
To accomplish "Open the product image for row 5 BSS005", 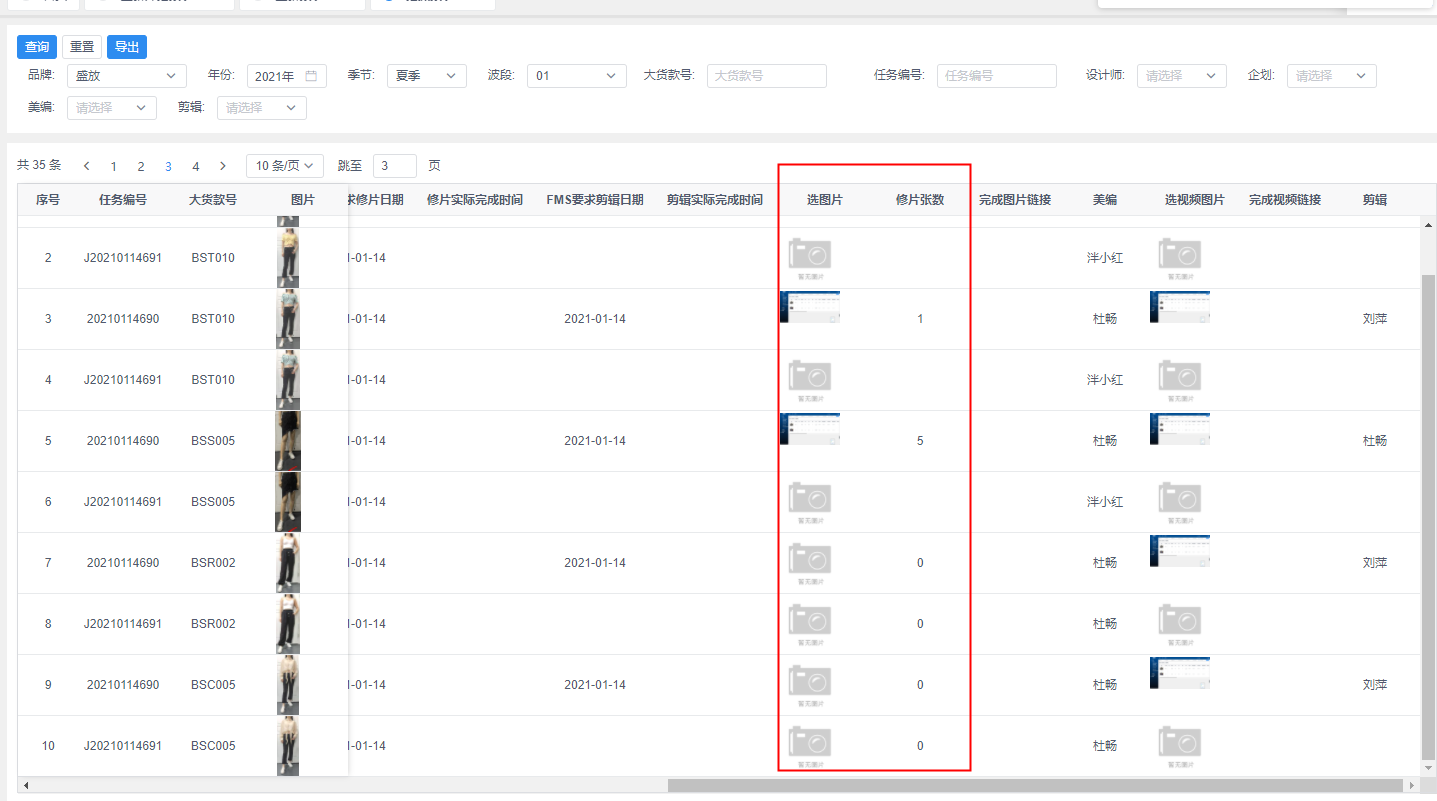I will tap(288, 441).
